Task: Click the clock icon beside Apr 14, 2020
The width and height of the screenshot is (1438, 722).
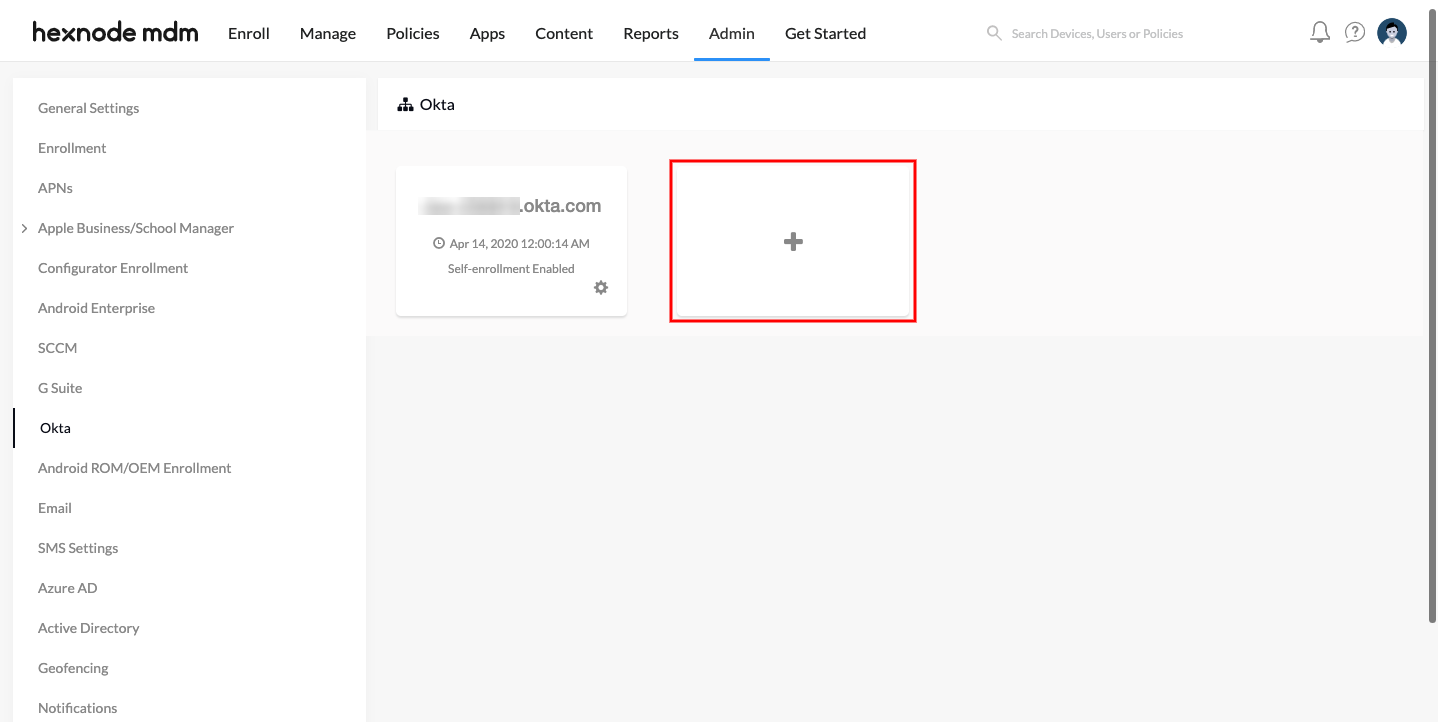Action: [x=438, y=243]
